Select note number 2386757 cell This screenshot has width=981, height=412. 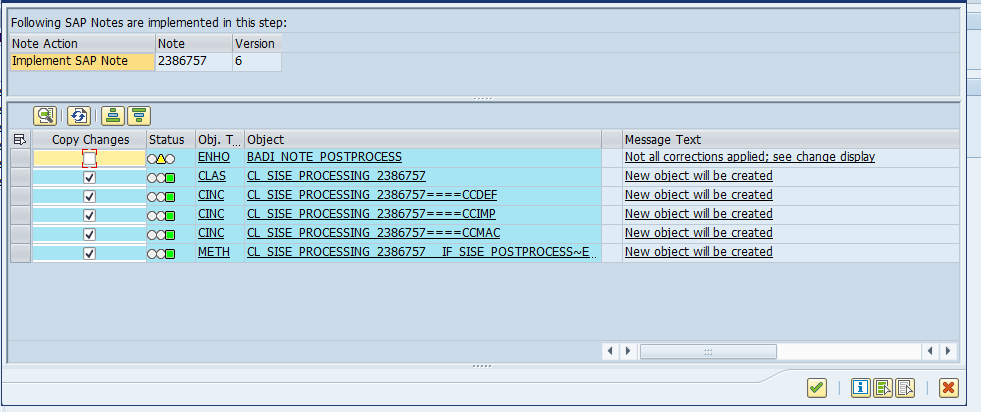pyautogui.click(x=194, y=61)
